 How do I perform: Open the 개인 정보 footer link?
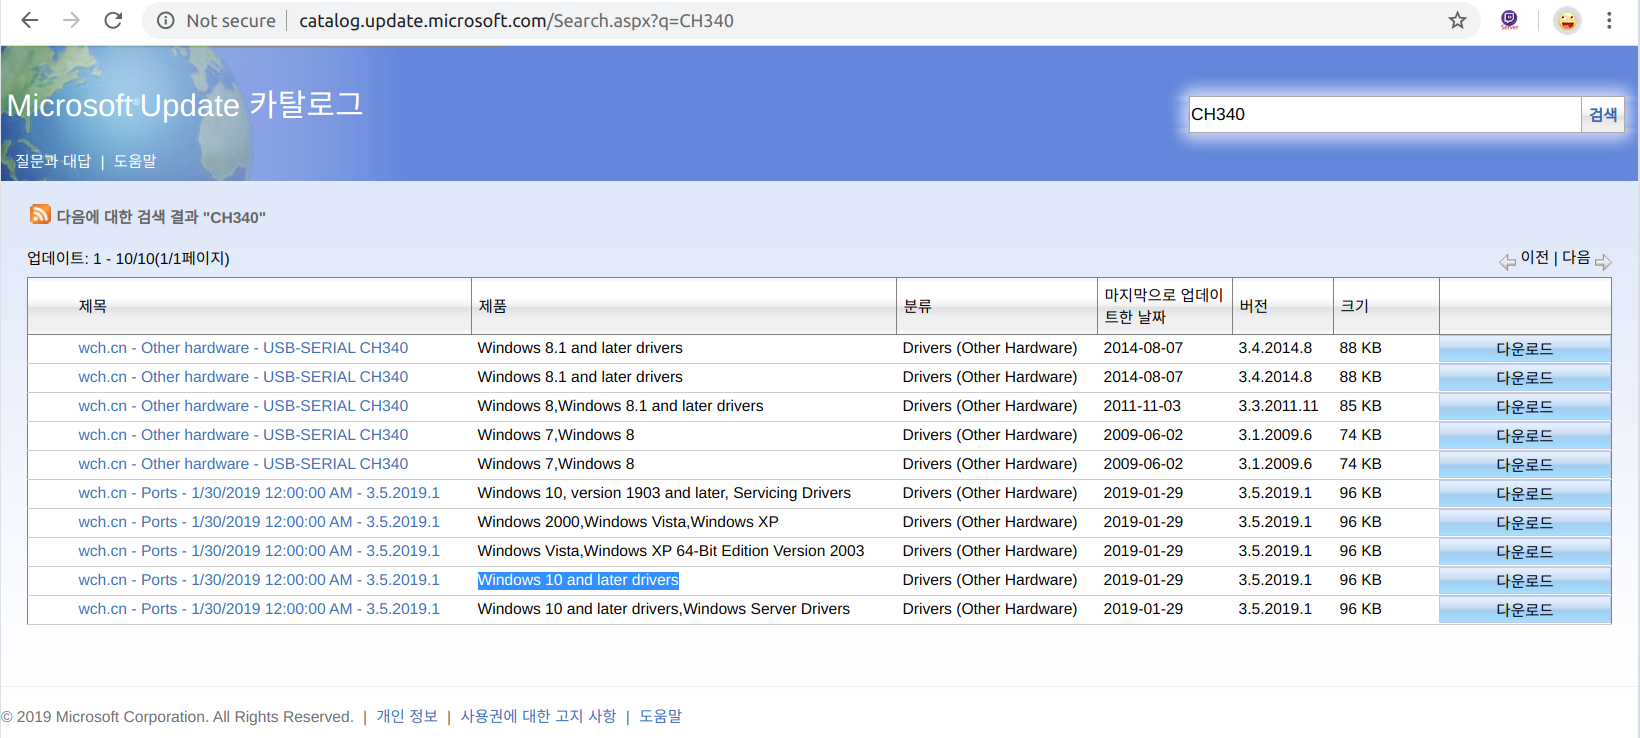point(407,716)
